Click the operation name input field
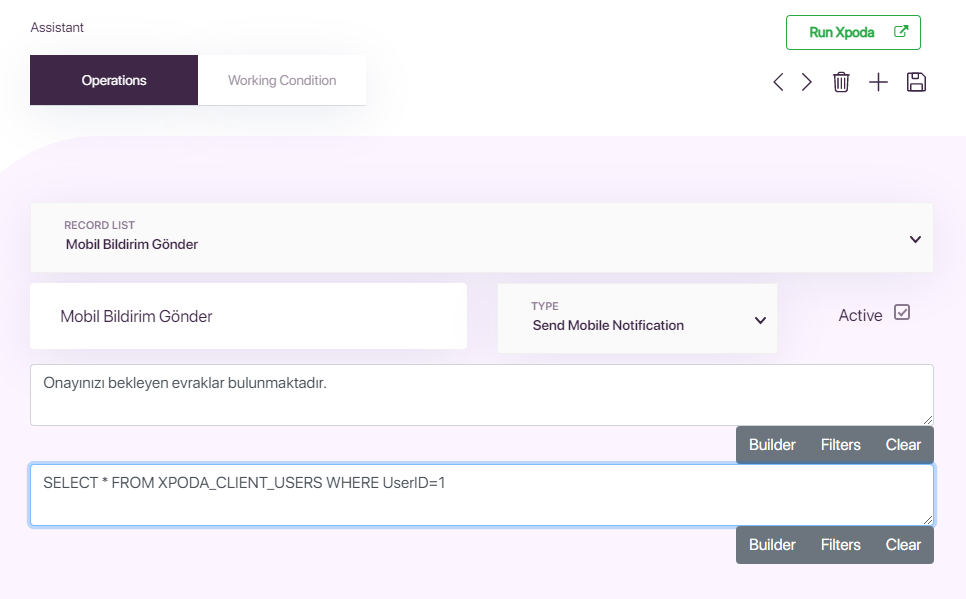Image resolution: width=966 pixels, height=599 pixels. 248,316
